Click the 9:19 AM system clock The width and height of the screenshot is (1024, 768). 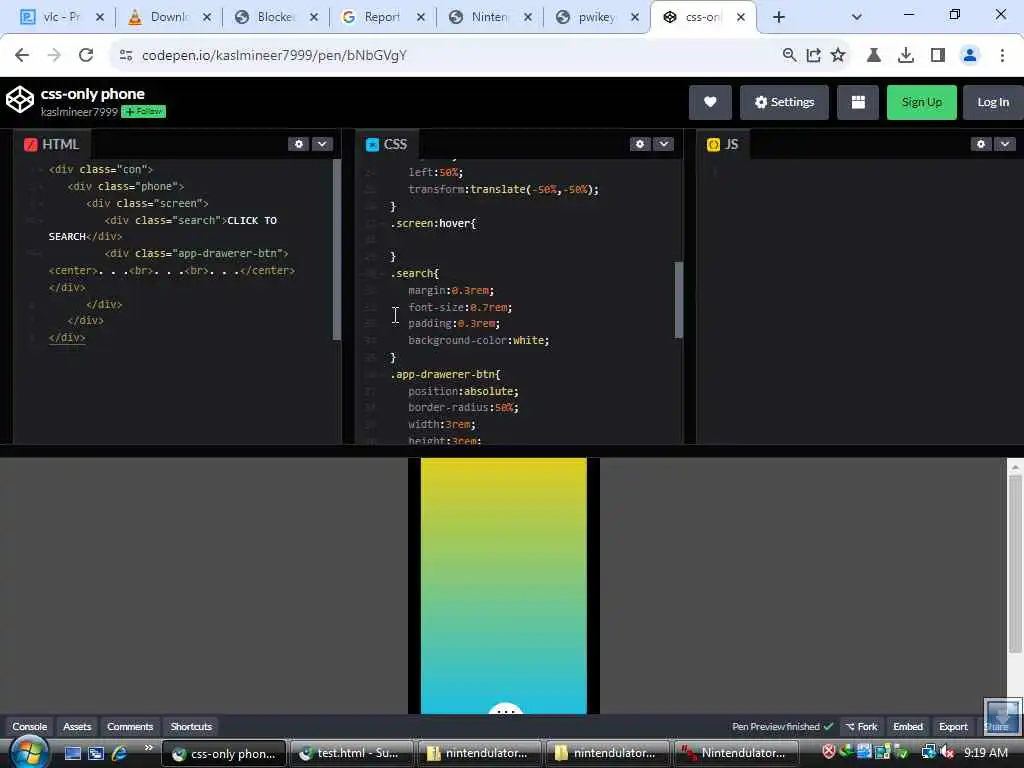tap(985, 753)
